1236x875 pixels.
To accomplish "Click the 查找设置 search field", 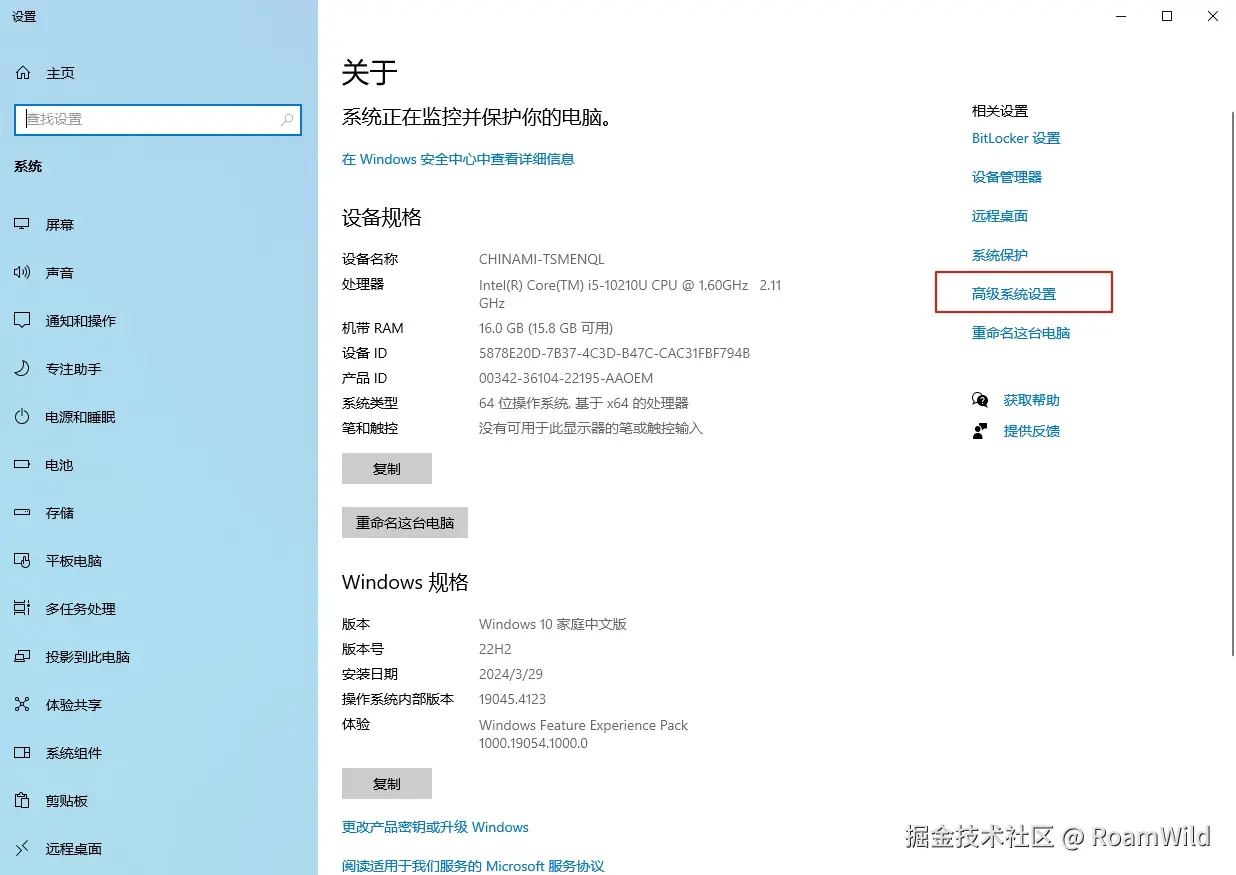I will tap(158, 119).
